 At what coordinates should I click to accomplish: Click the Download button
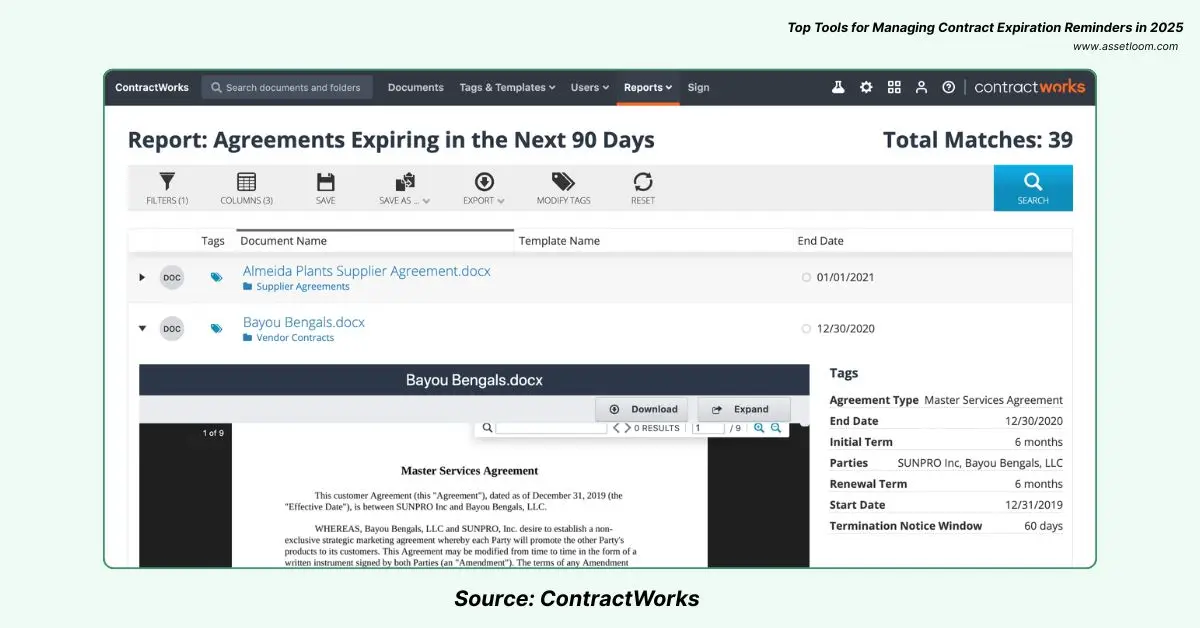point(642,409)
